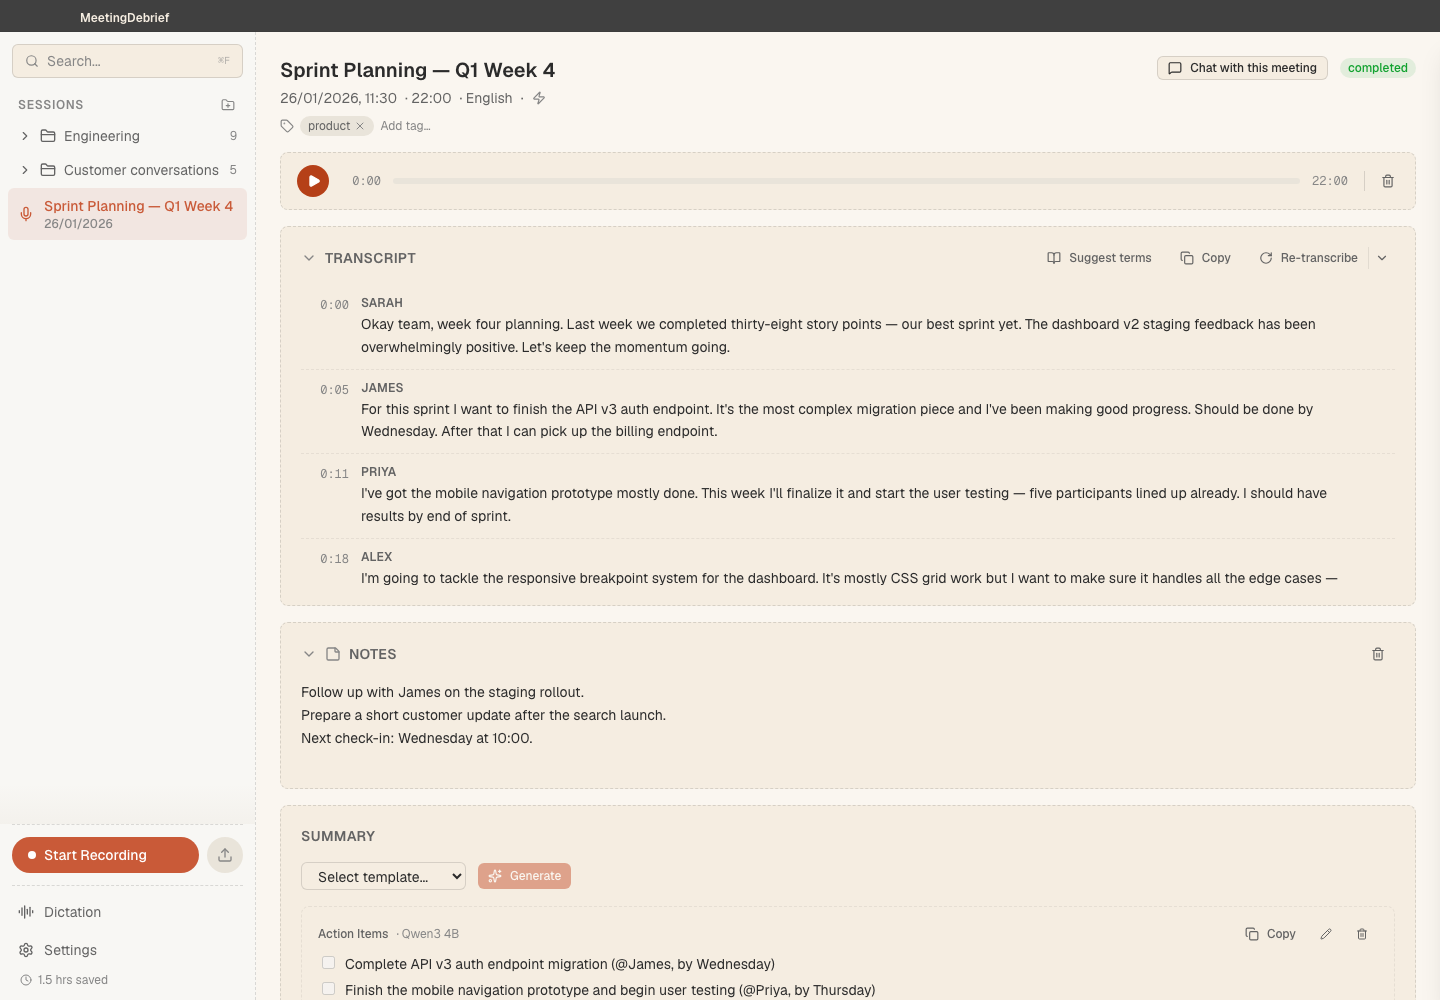Copy the Action Items summary
1440x1000 pixels.
1270,934
